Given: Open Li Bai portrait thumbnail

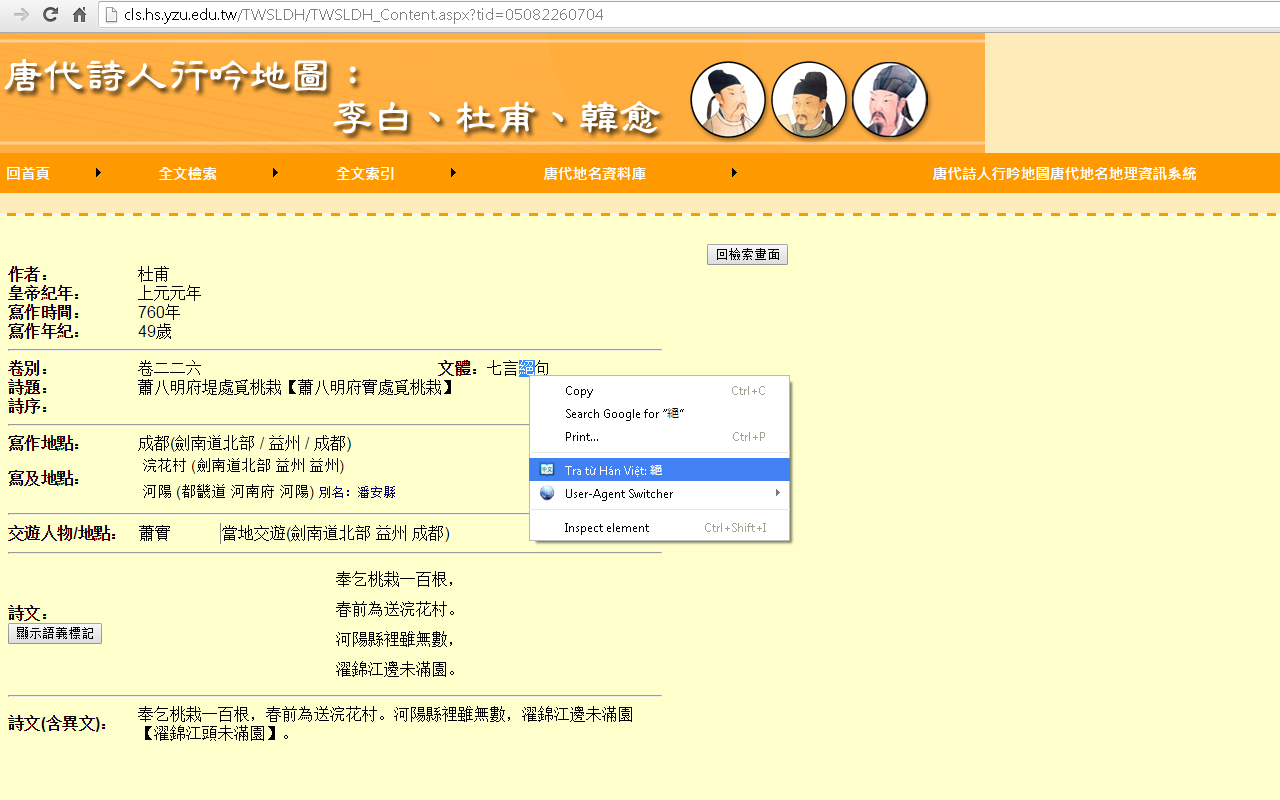Looking at the screenshot, I should pos(728,100).
